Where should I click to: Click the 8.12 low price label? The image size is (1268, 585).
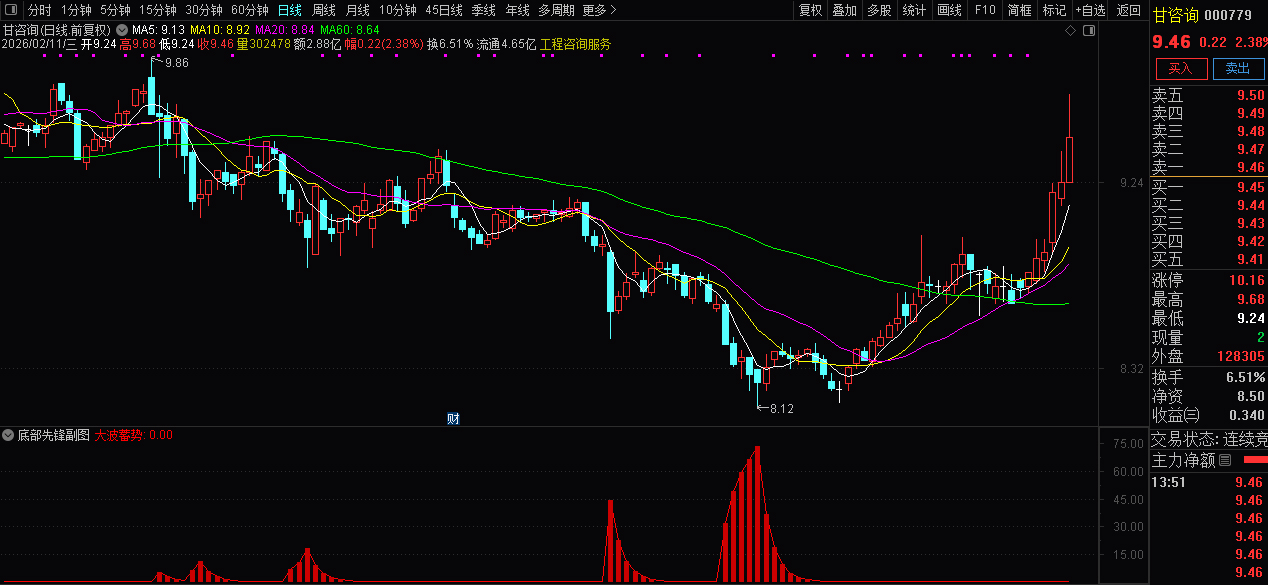(782, 409)
